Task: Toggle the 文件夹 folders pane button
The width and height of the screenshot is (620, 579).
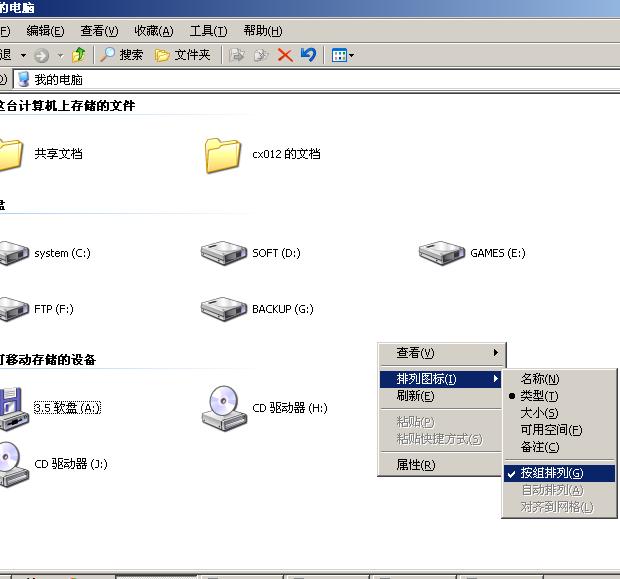Action: point(182,55)
